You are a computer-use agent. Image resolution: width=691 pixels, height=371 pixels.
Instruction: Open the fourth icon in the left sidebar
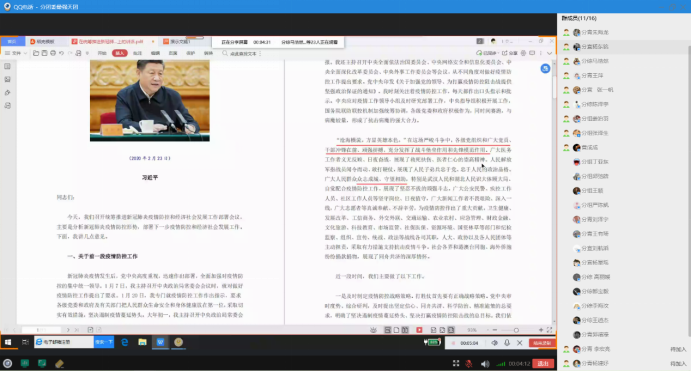7,106
